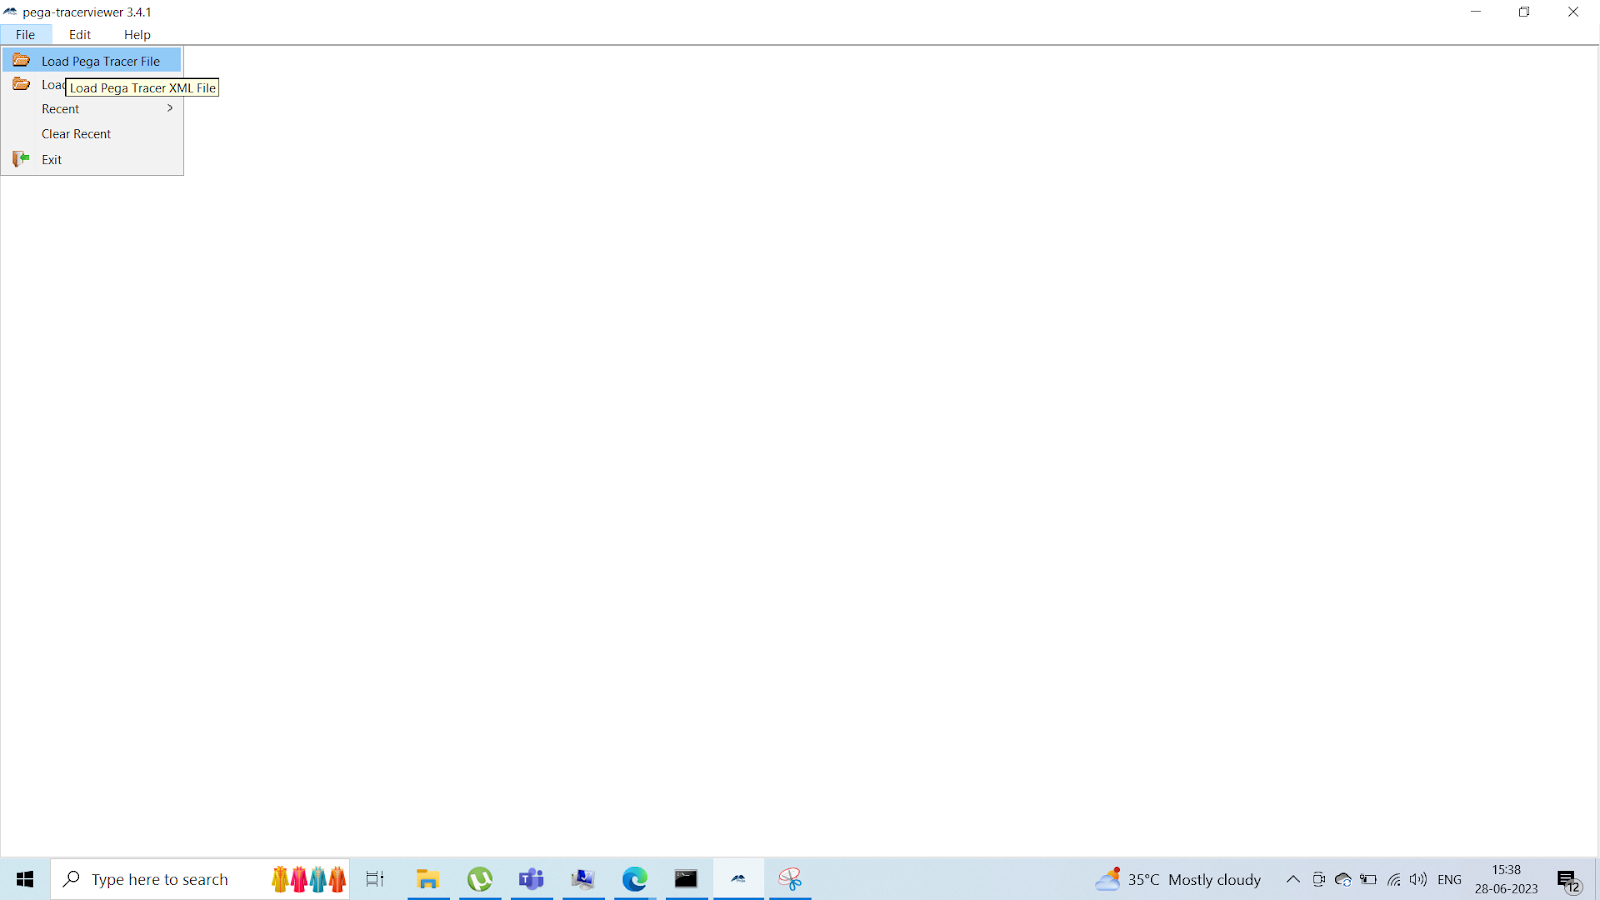1600x900 pixels.
Task: Open the command prompt taskbar icon
Action: [x=686, y=879]
